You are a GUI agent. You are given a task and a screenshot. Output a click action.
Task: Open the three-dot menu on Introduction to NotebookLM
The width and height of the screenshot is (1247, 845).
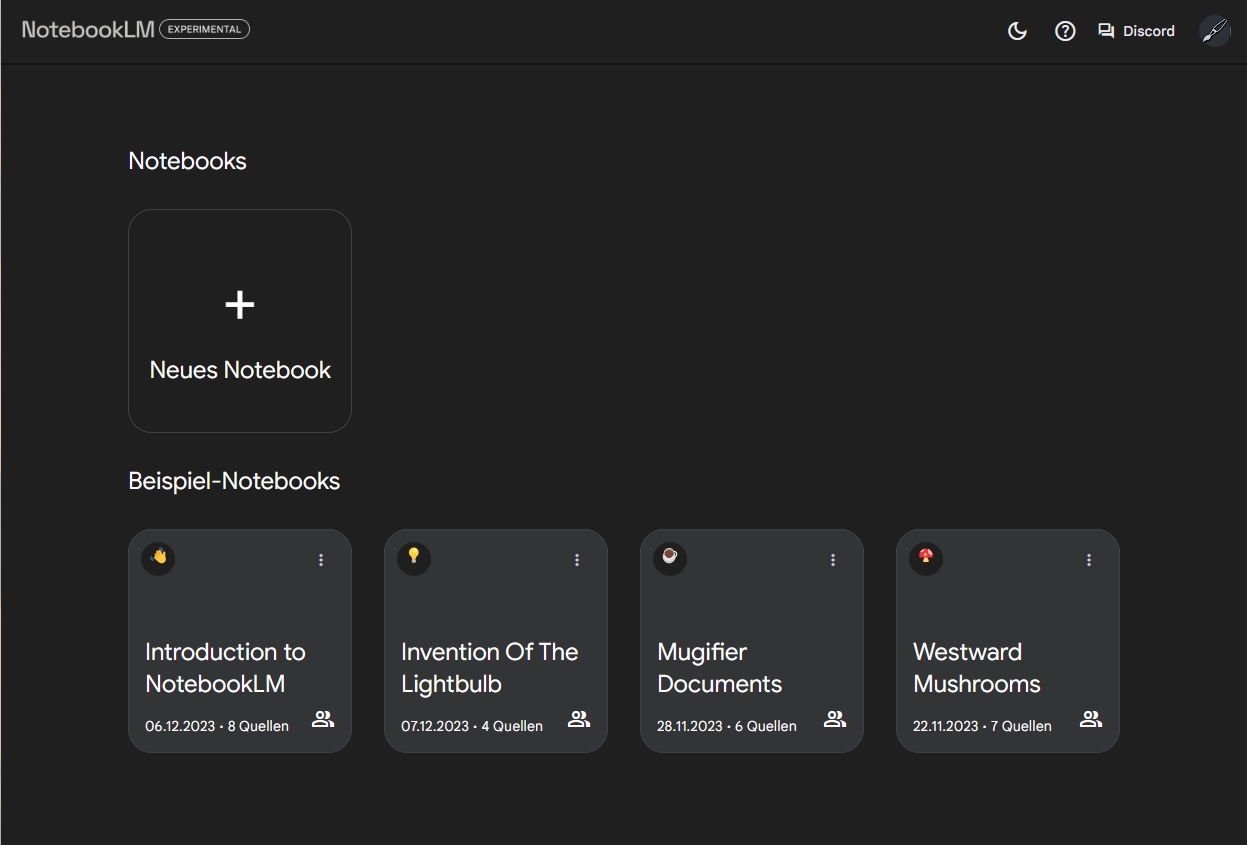(321, 560)
